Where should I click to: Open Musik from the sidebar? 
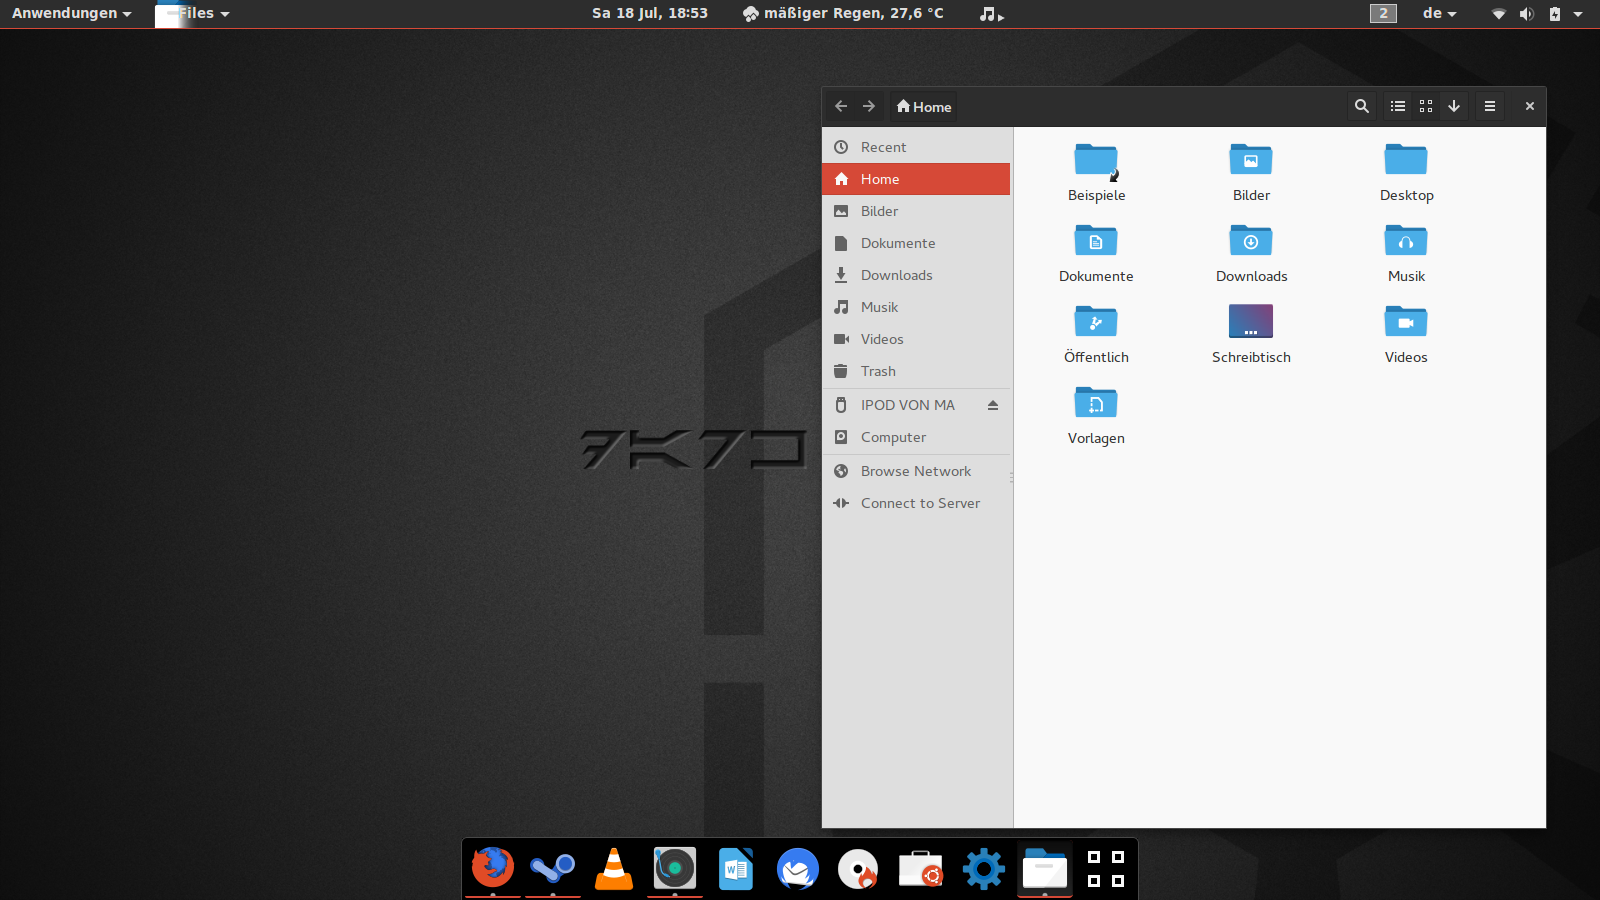[916, 307]
